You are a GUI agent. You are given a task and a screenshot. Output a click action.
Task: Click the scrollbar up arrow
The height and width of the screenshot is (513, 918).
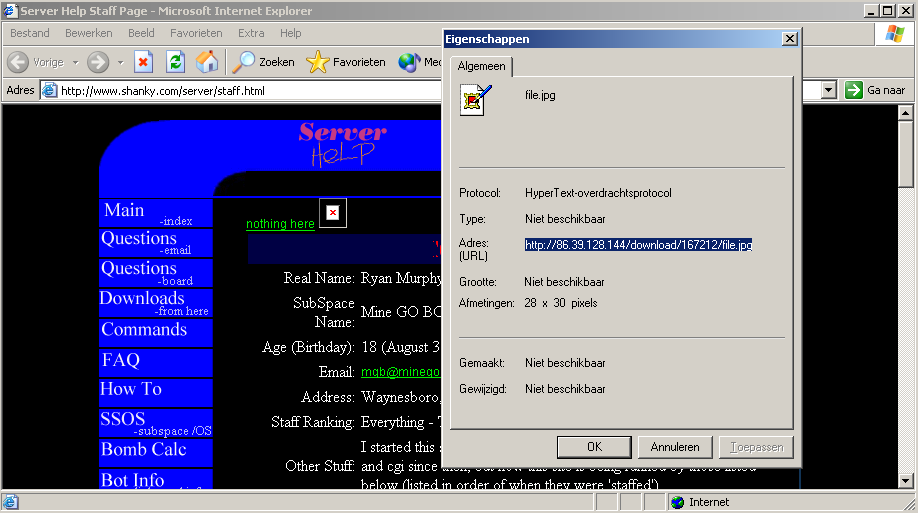pyautogui.click(x=906, y=113)
